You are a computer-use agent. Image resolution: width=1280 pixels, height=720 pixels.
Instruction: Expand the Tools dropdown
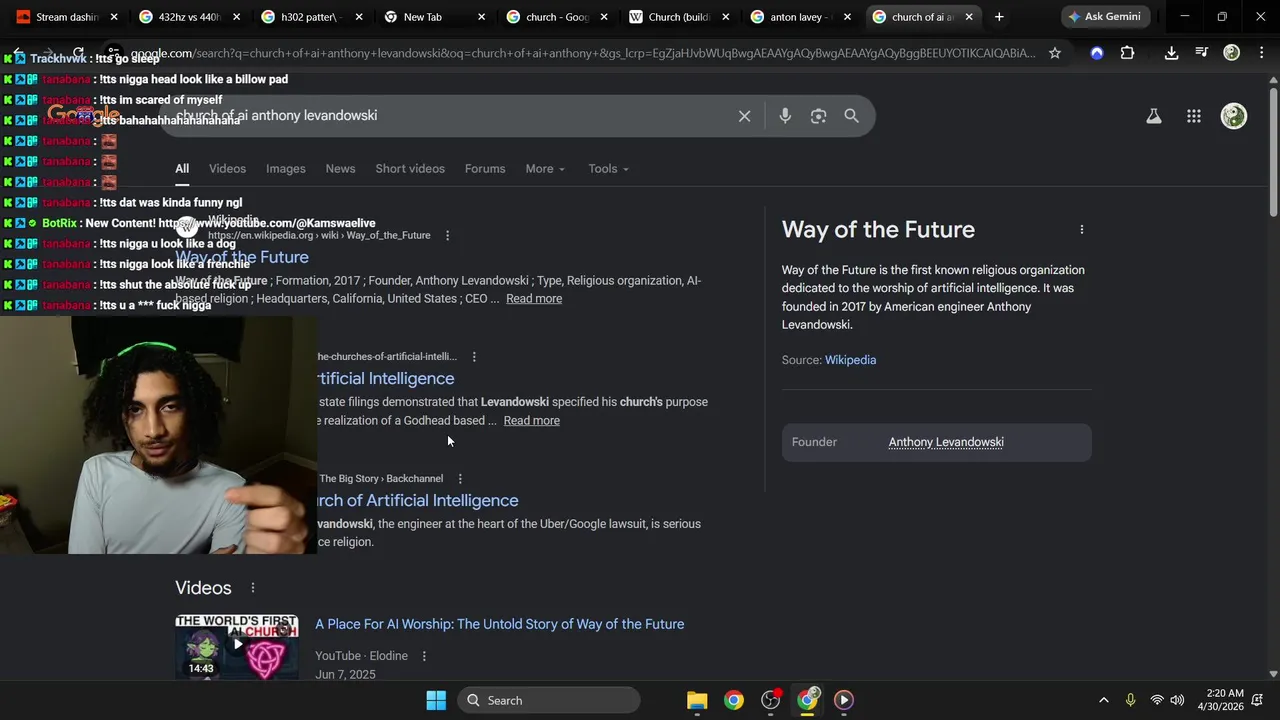click(608, 169)
